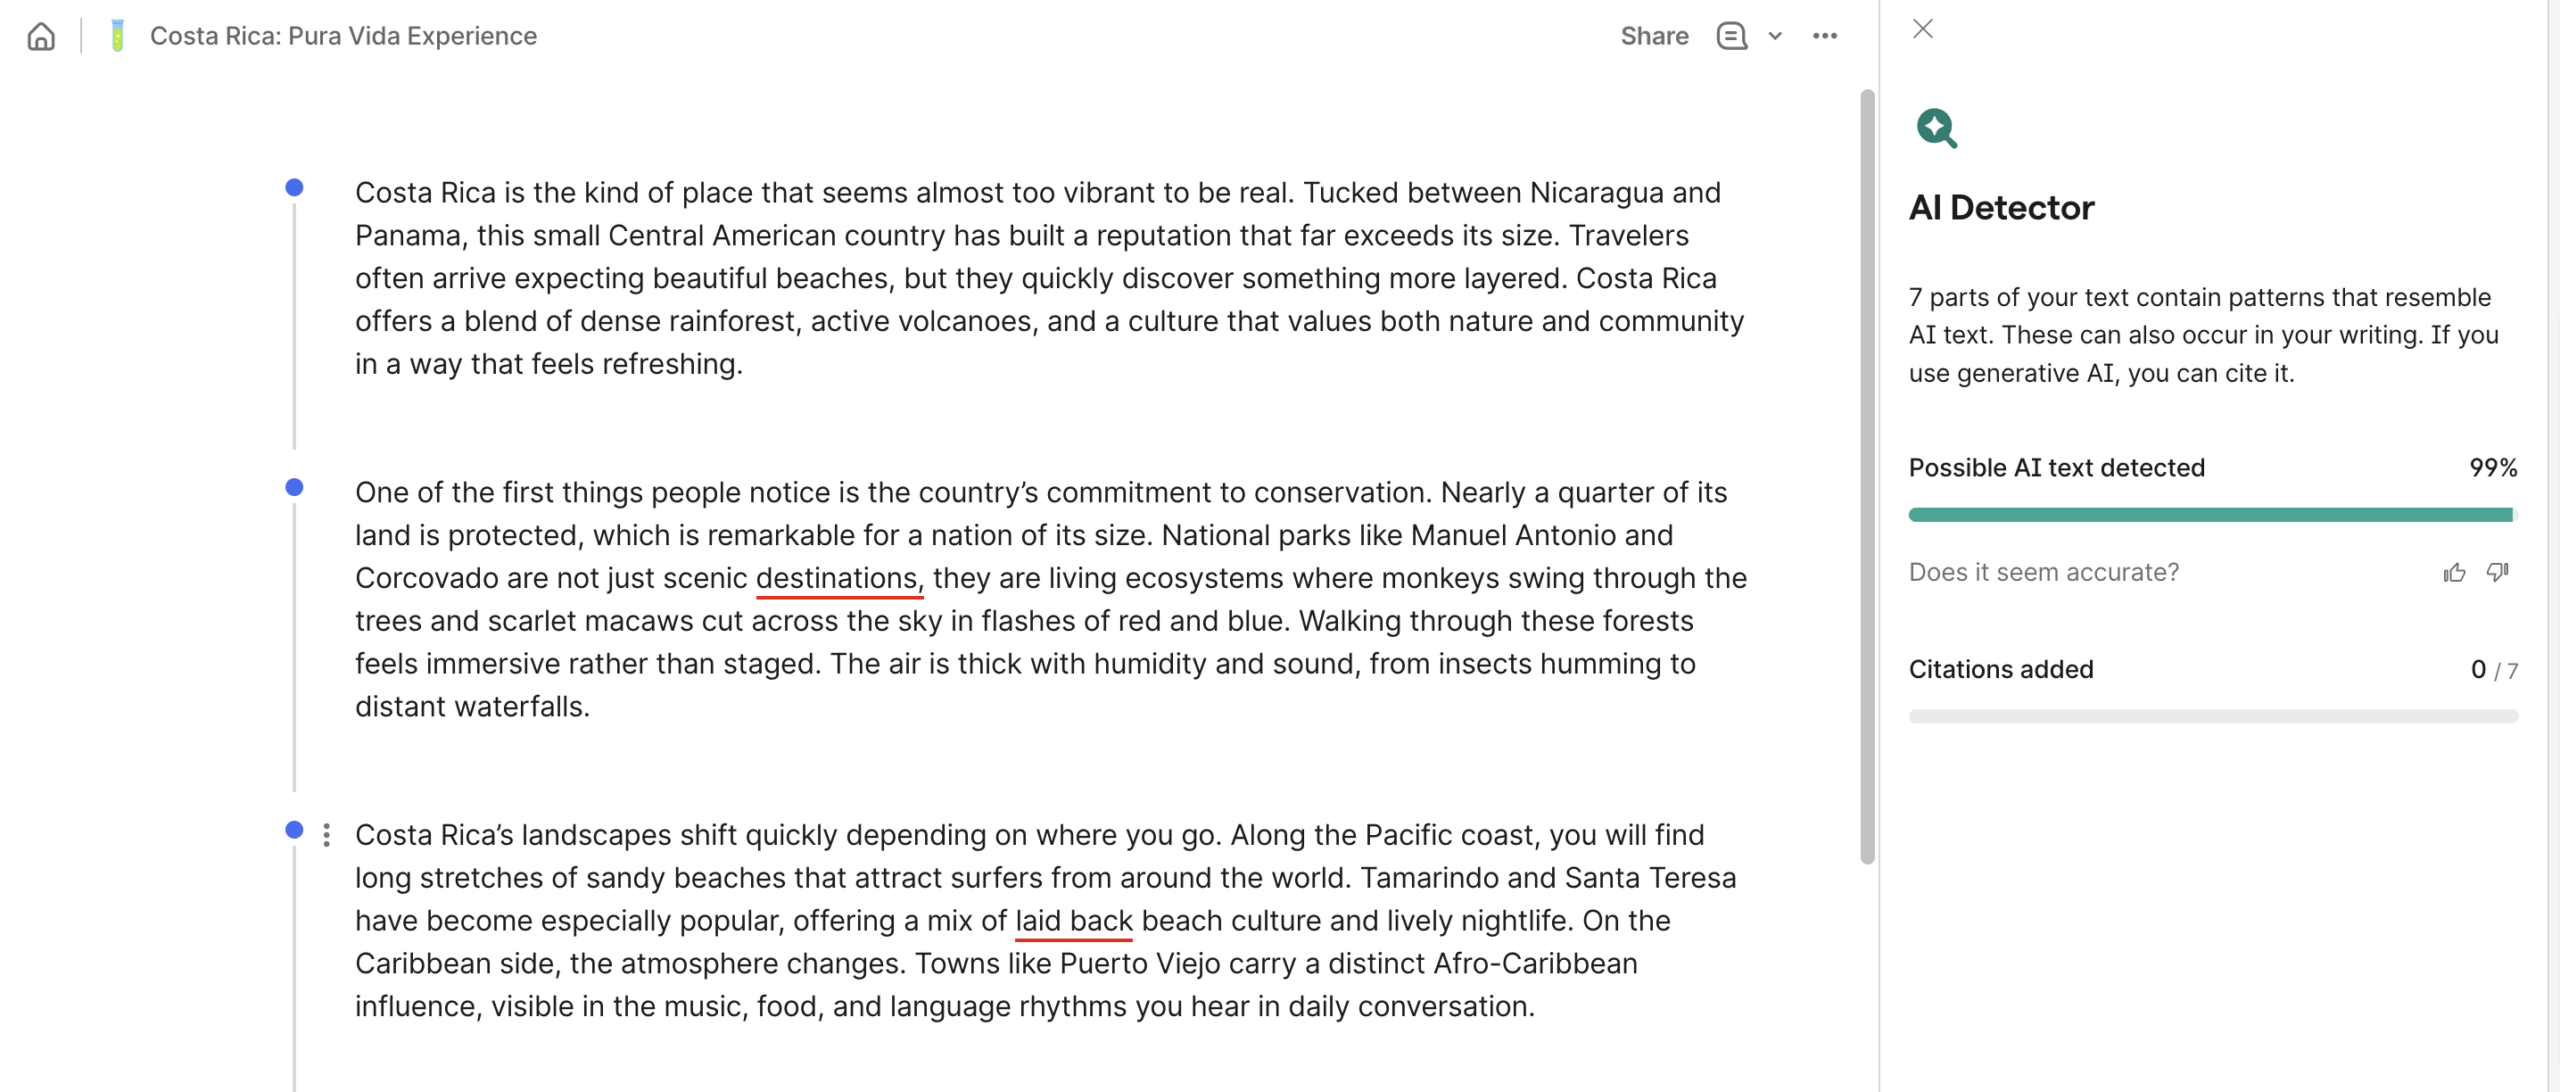Select second paragraph's blue AI marker dot
Image resolution: width=2560 pixels, height=1092 pixels.
click(294, 487)
